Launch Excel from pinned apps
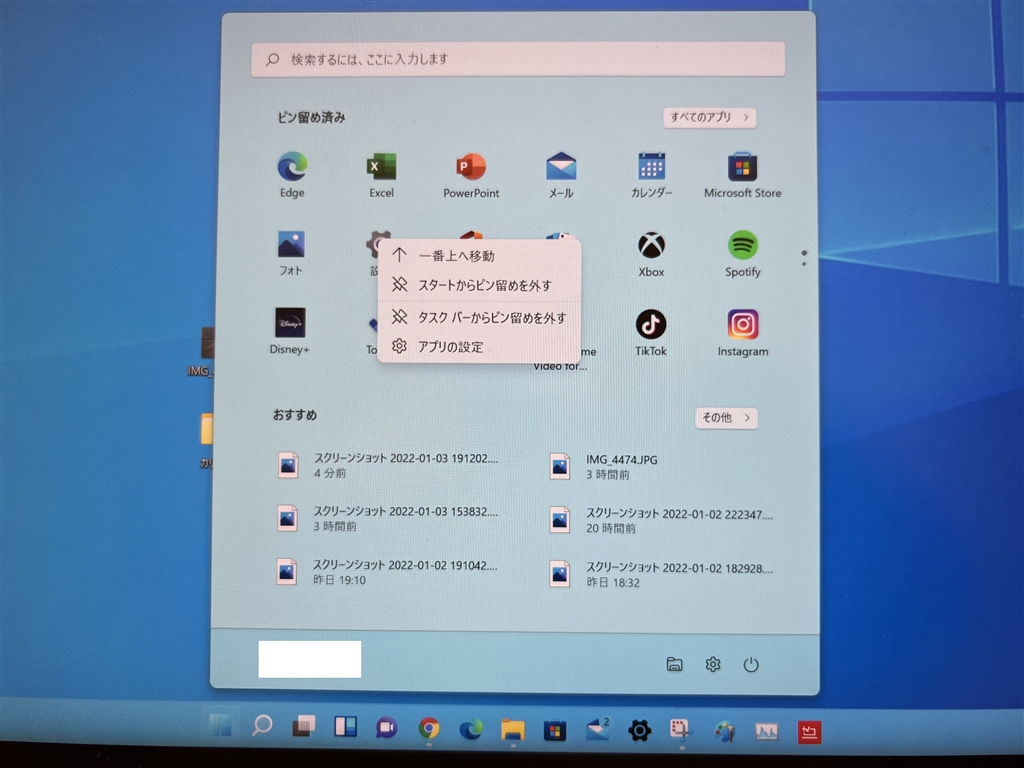Viewport: 1024px width, 768px height. [381, 174]
